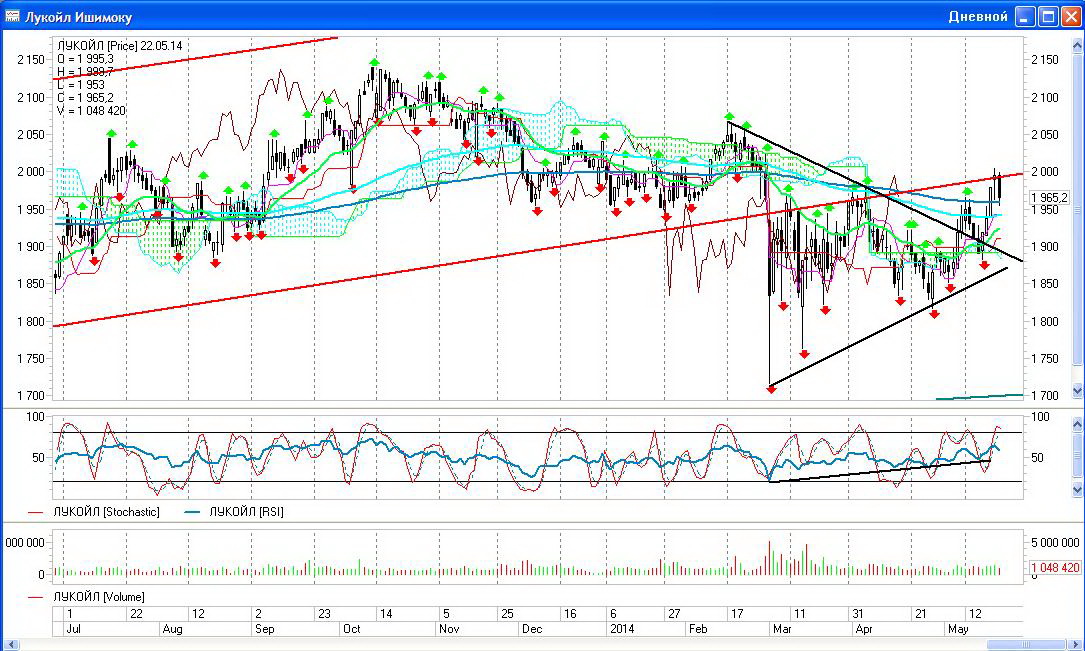Screen dimensions: 1085x651
Task: Click the C = 1 965,2 close value
Action: click(x=85, y=98)
